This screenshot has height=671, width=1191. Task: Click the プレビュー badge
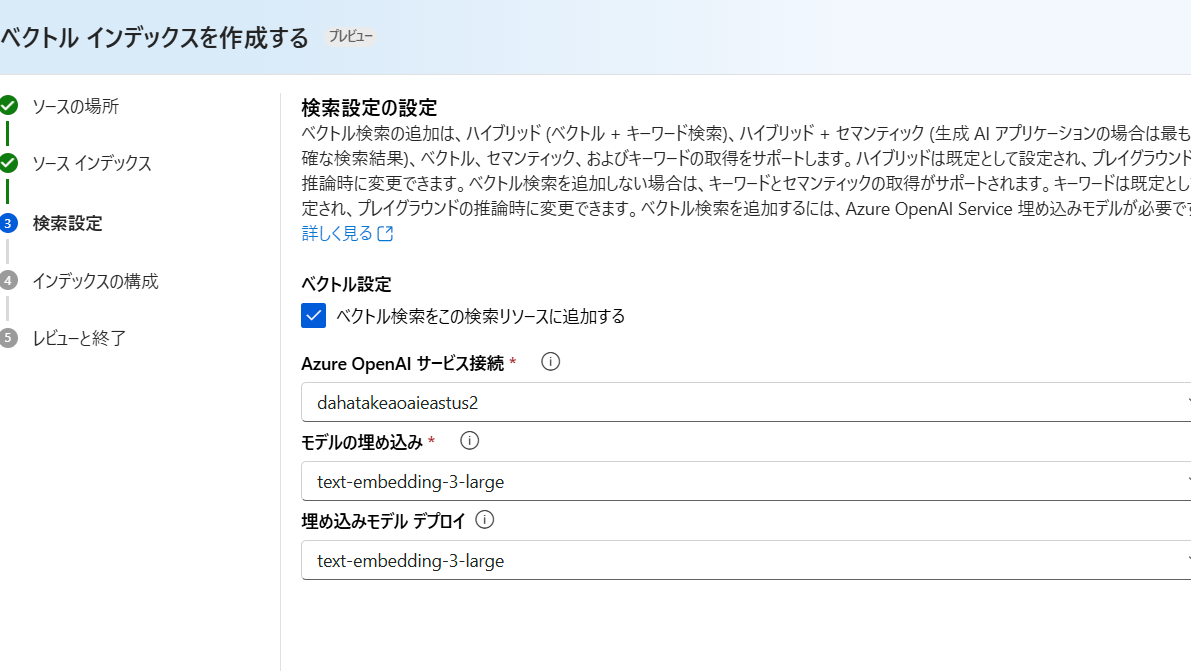pyautogui.click(x=351, y=36)
